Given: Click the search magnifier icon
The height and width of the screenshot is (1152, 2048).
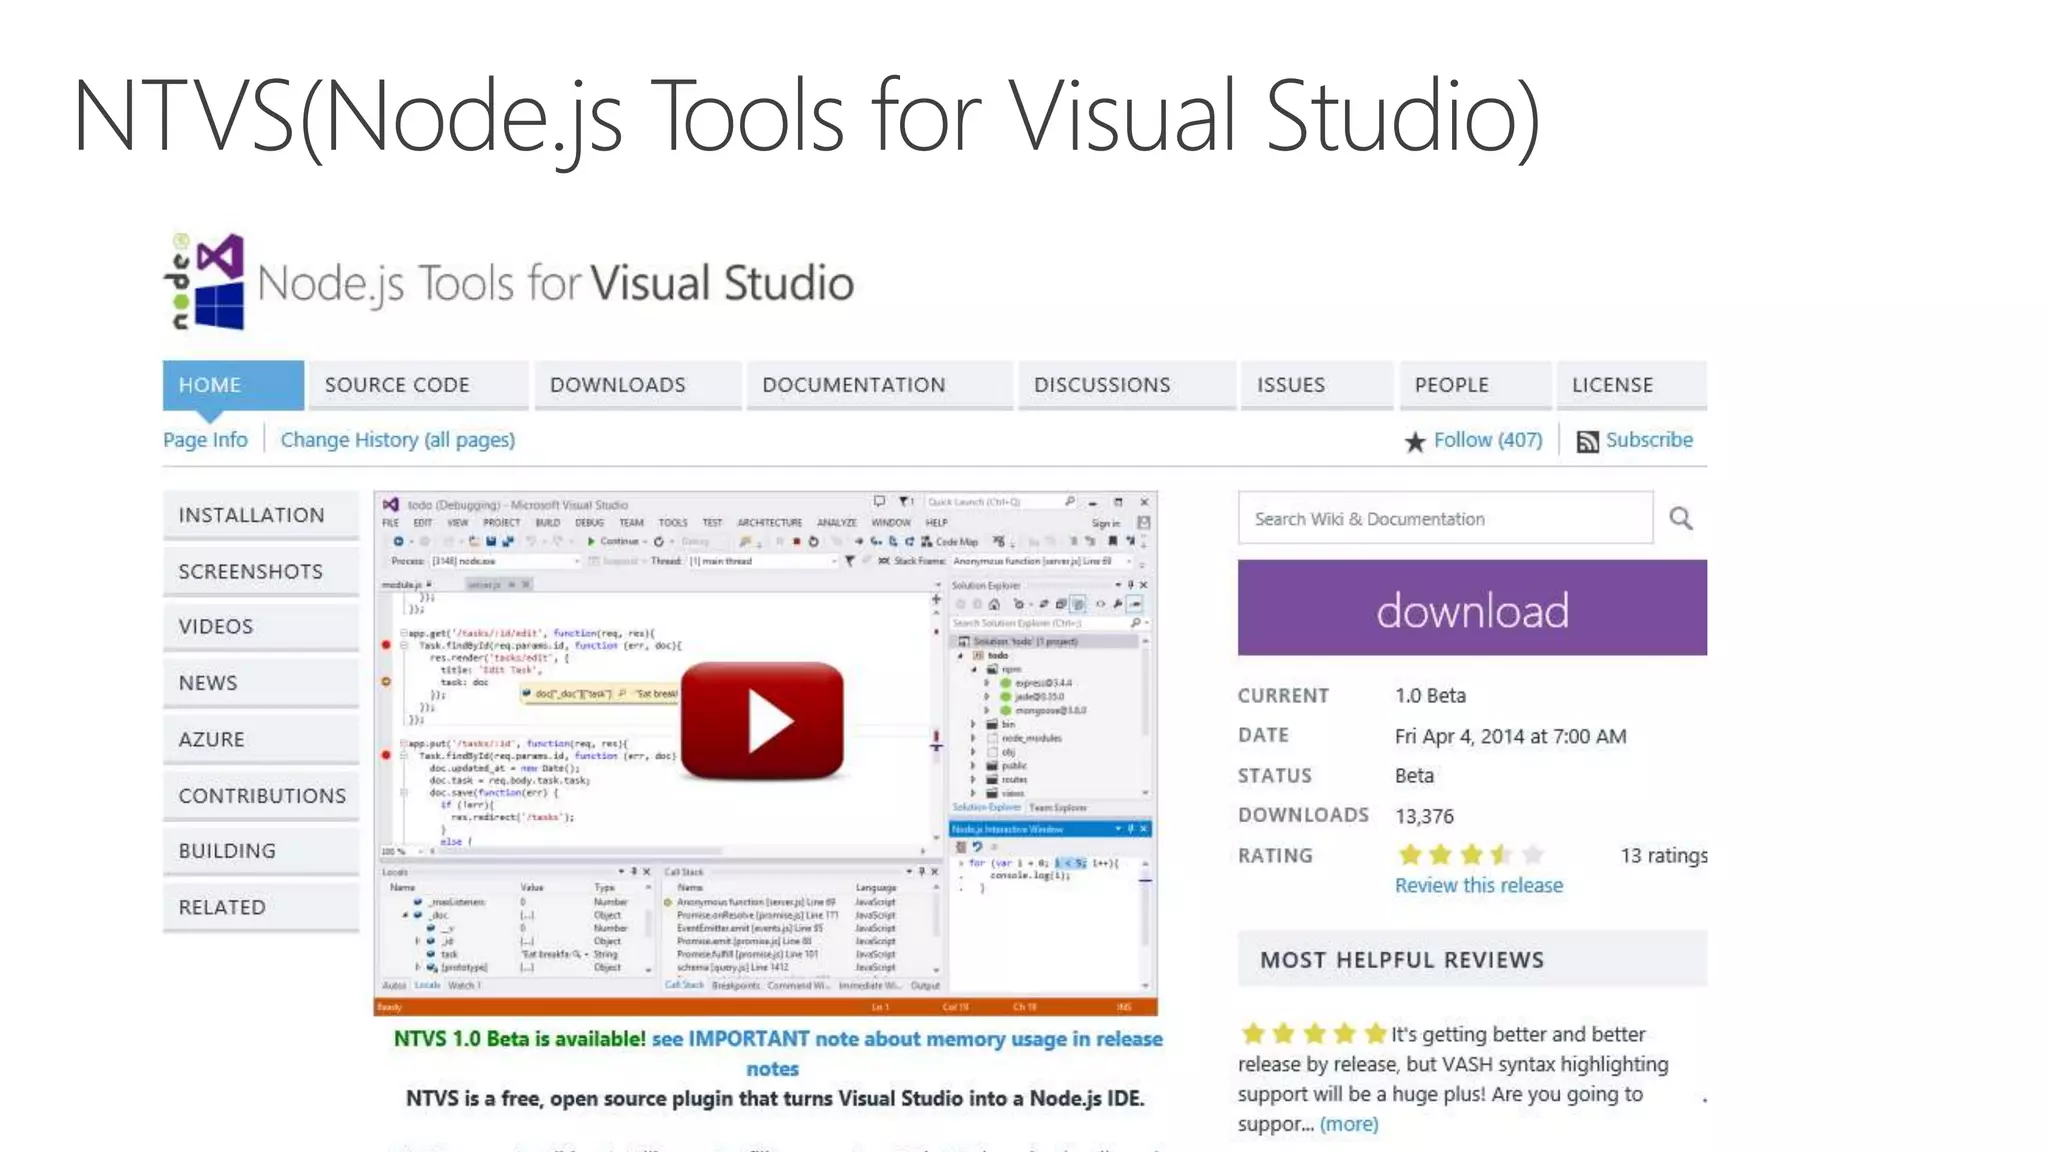Looking at the screenshot, I should click(x=1681, y=518).
